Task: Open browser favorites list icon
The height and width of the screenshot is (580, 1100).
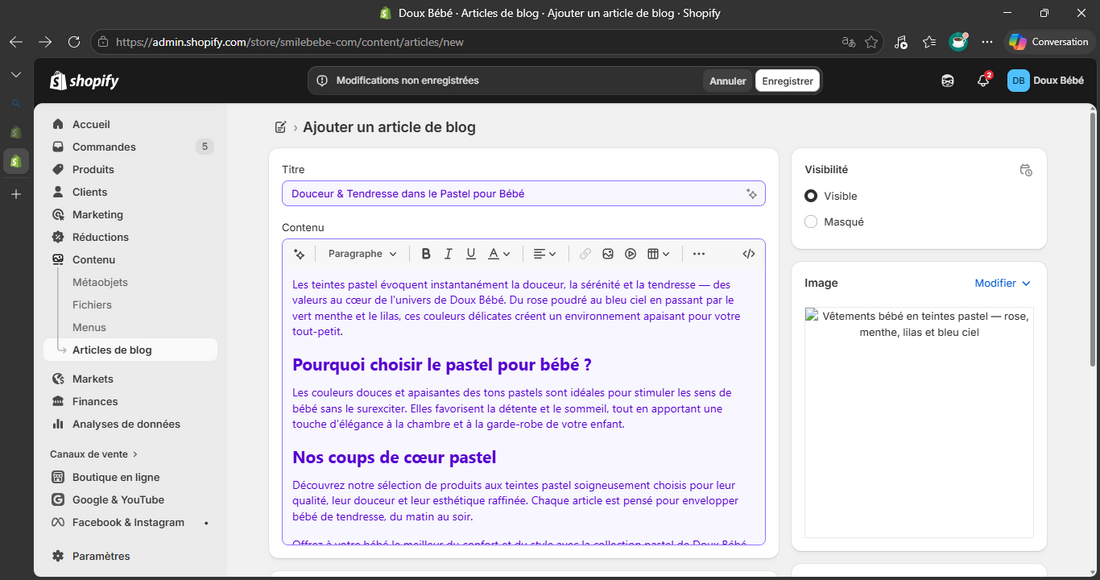Action: tap(930, 42)
